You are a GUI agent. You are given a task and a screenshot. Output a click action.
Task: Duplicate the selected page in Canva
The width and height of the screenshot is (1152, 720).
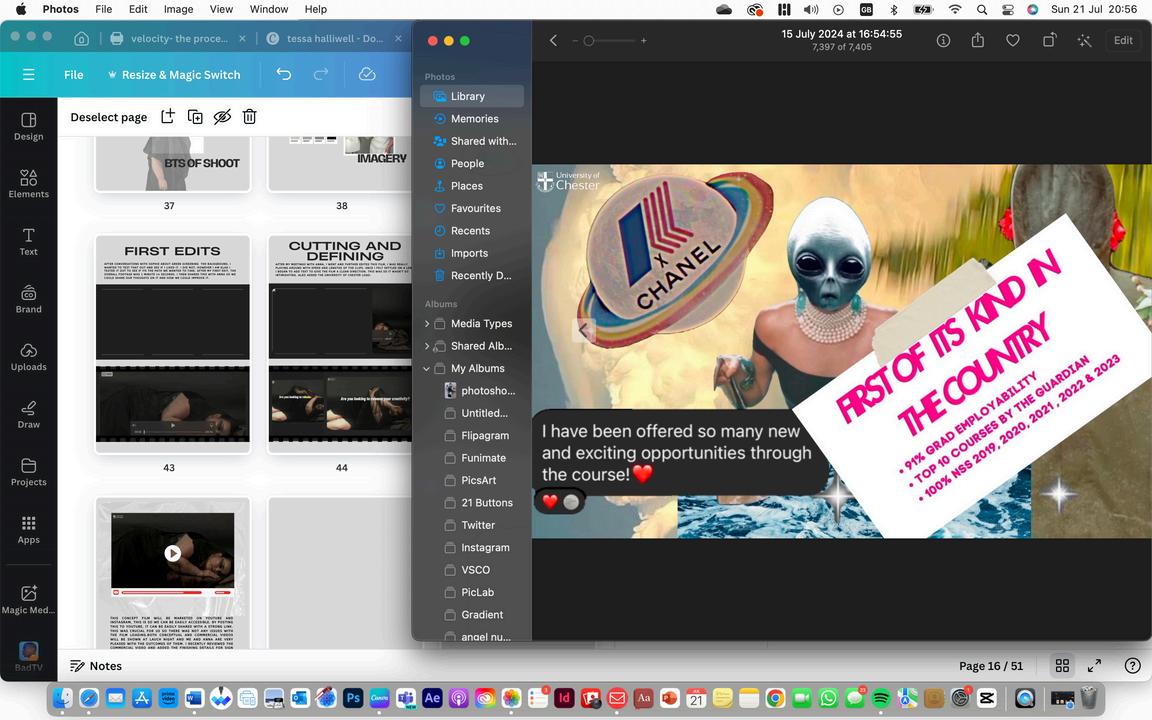point(195,116)
